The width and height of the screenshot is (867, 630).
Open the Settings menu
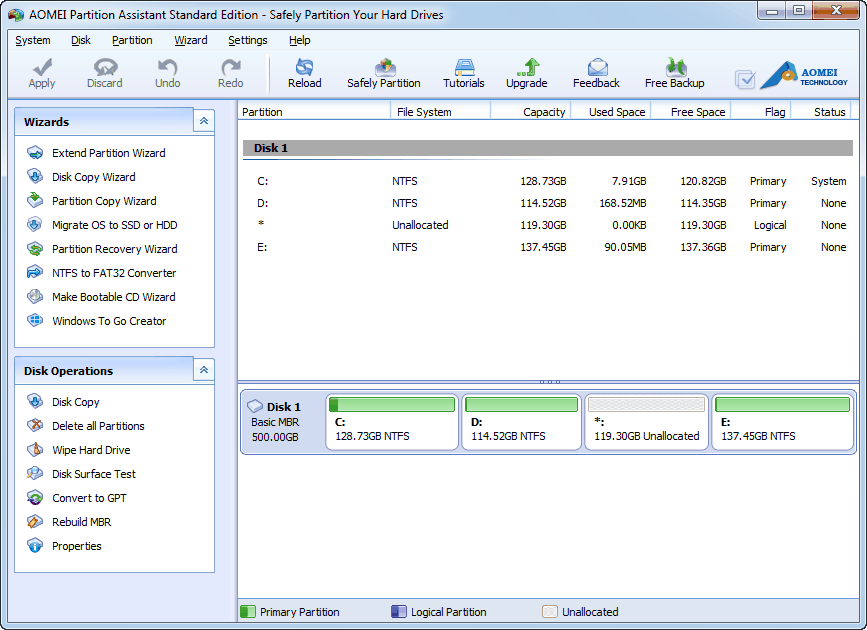pyautogui.click(x=248, y=40)
